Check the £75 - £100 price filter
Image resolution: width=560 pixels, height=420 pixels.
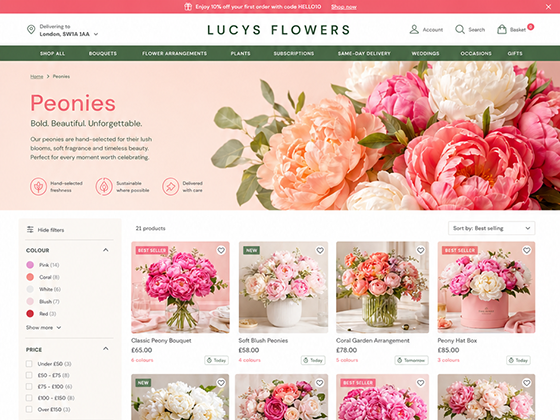[x=29, y=386]
